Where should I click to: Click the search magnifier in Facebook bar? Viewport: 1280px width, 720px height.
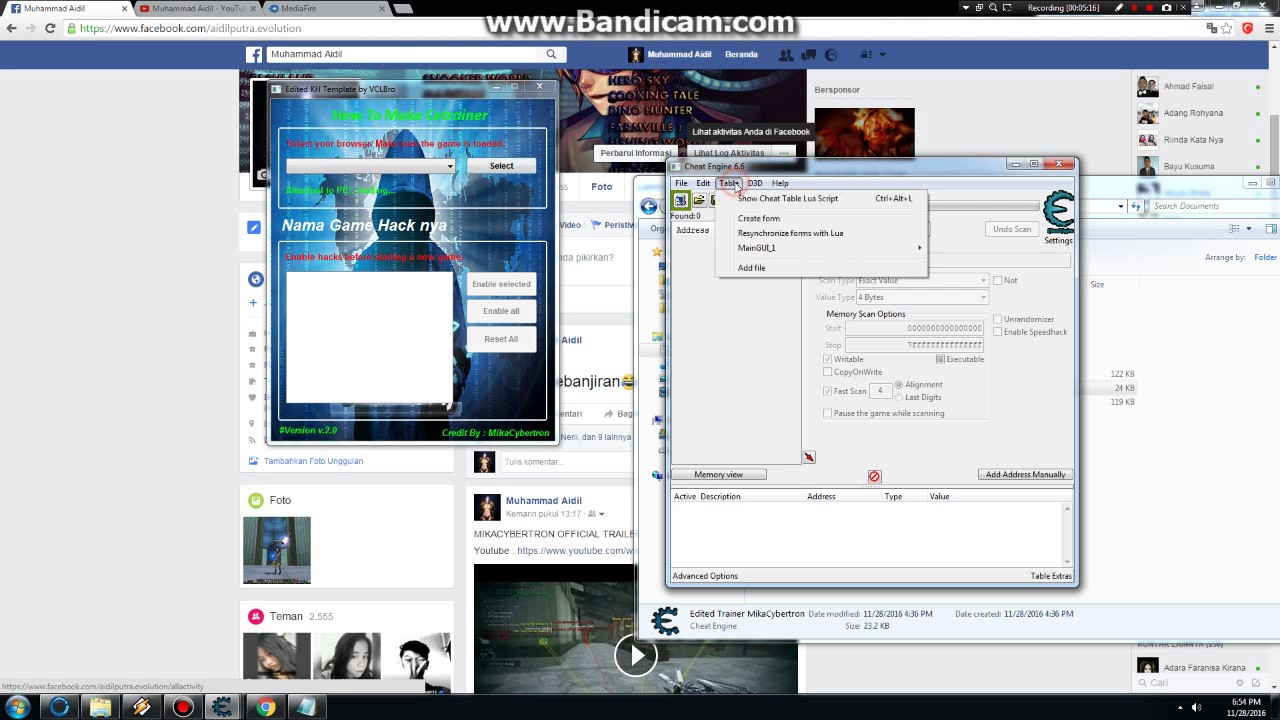(x=551, y=54)
